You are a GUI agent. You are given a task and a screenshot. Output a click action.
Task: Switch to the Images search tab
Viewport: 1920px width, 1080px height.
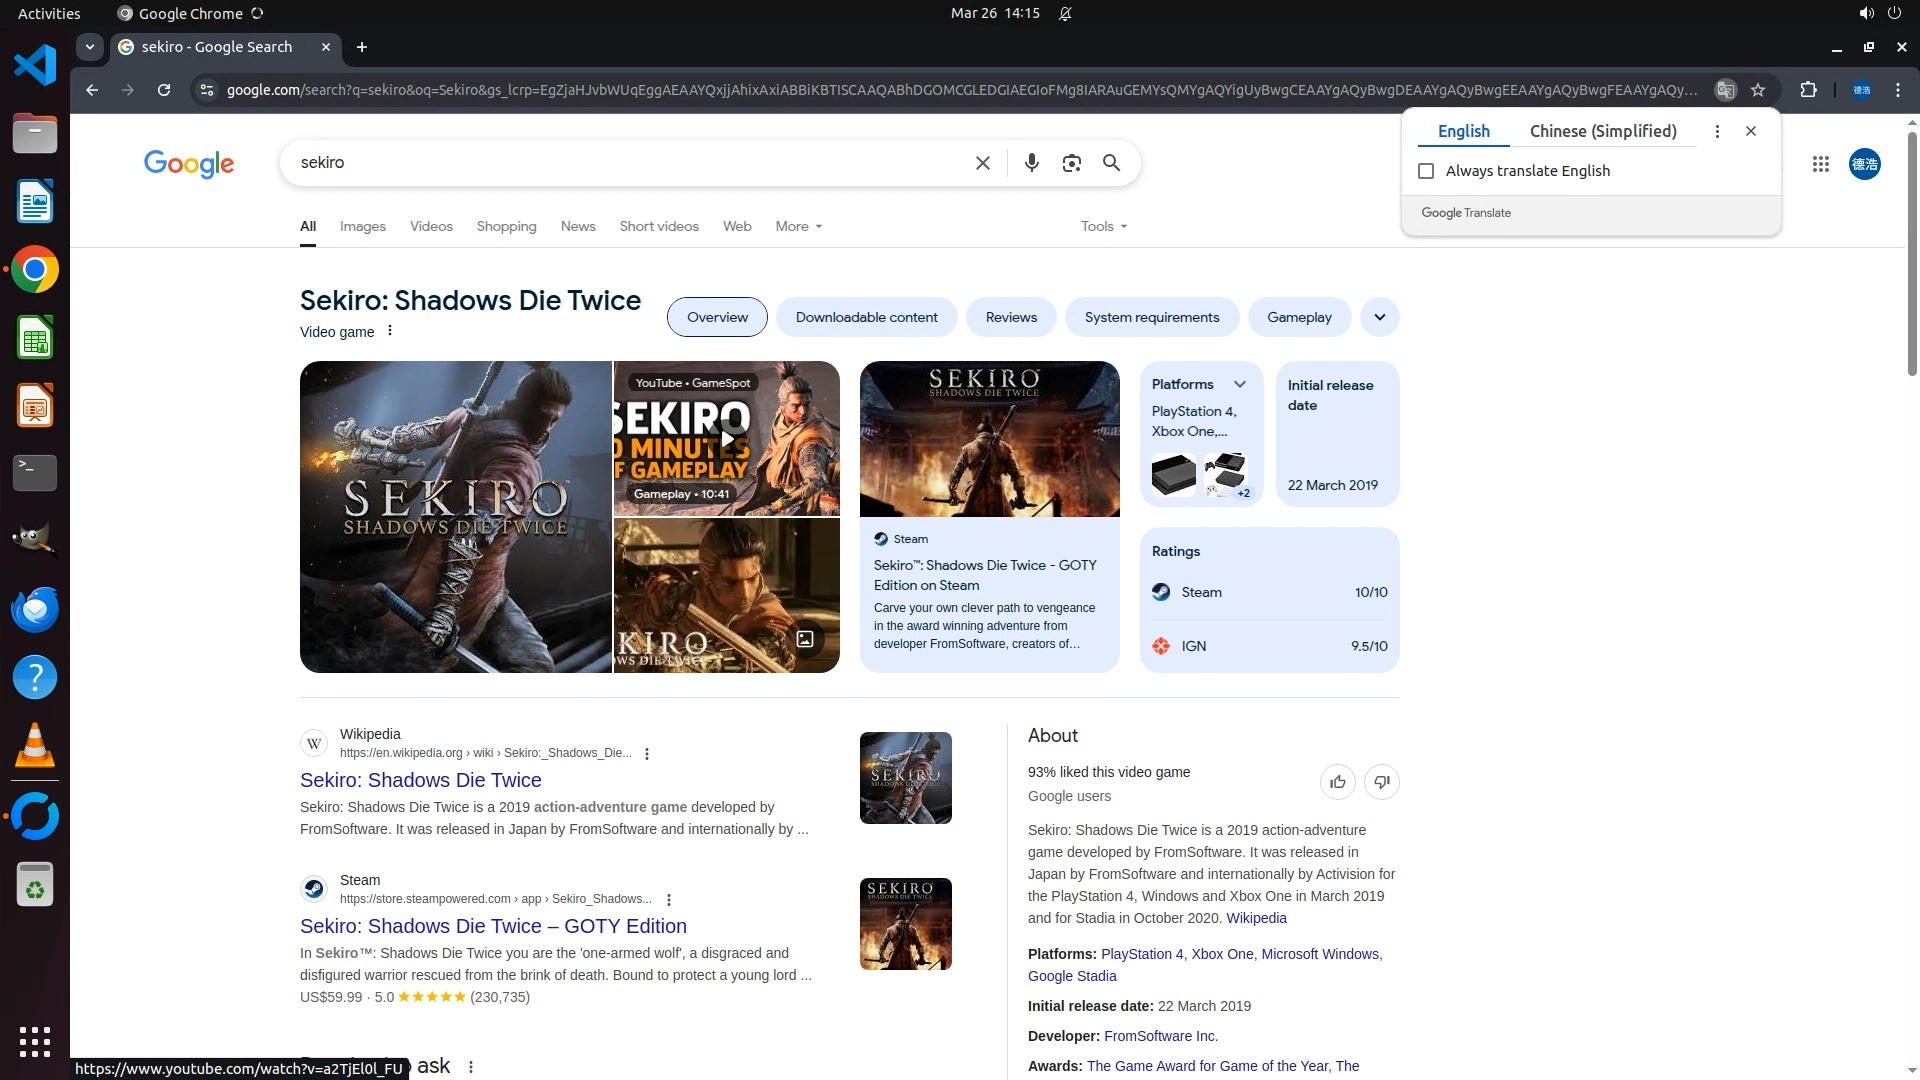(362, 227)
